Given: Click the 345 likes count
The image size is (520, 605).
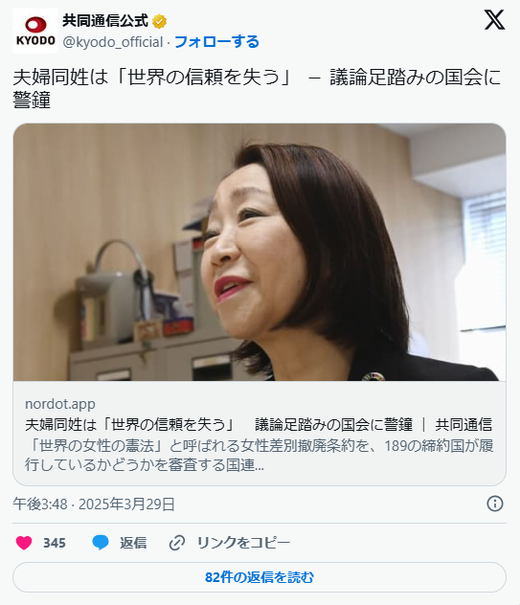Looking at the screenshot, I should (54, 543).
